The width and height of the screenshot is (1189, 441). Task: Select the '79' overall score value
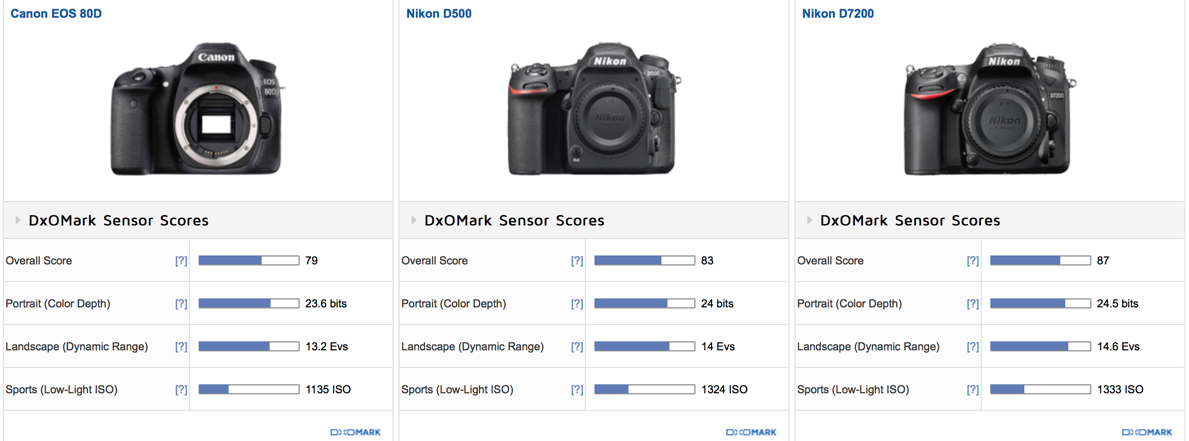(x=312, y=261)
